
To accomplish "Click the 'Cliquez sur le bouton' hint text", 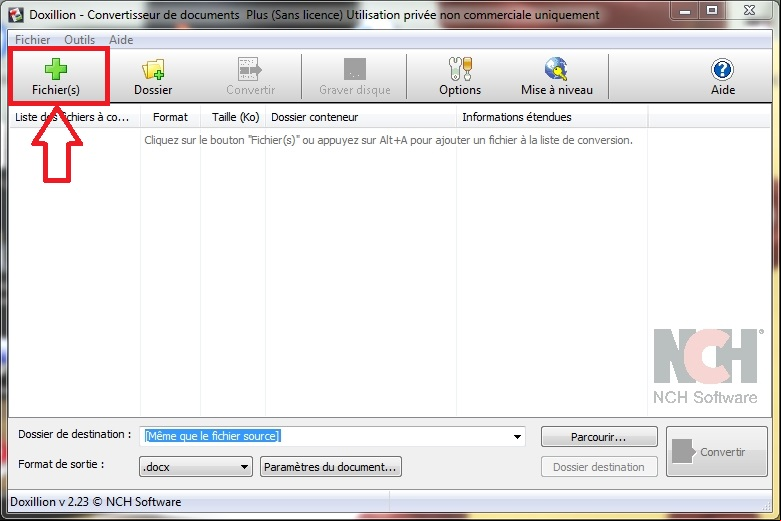I will click(x=389, y=140).
